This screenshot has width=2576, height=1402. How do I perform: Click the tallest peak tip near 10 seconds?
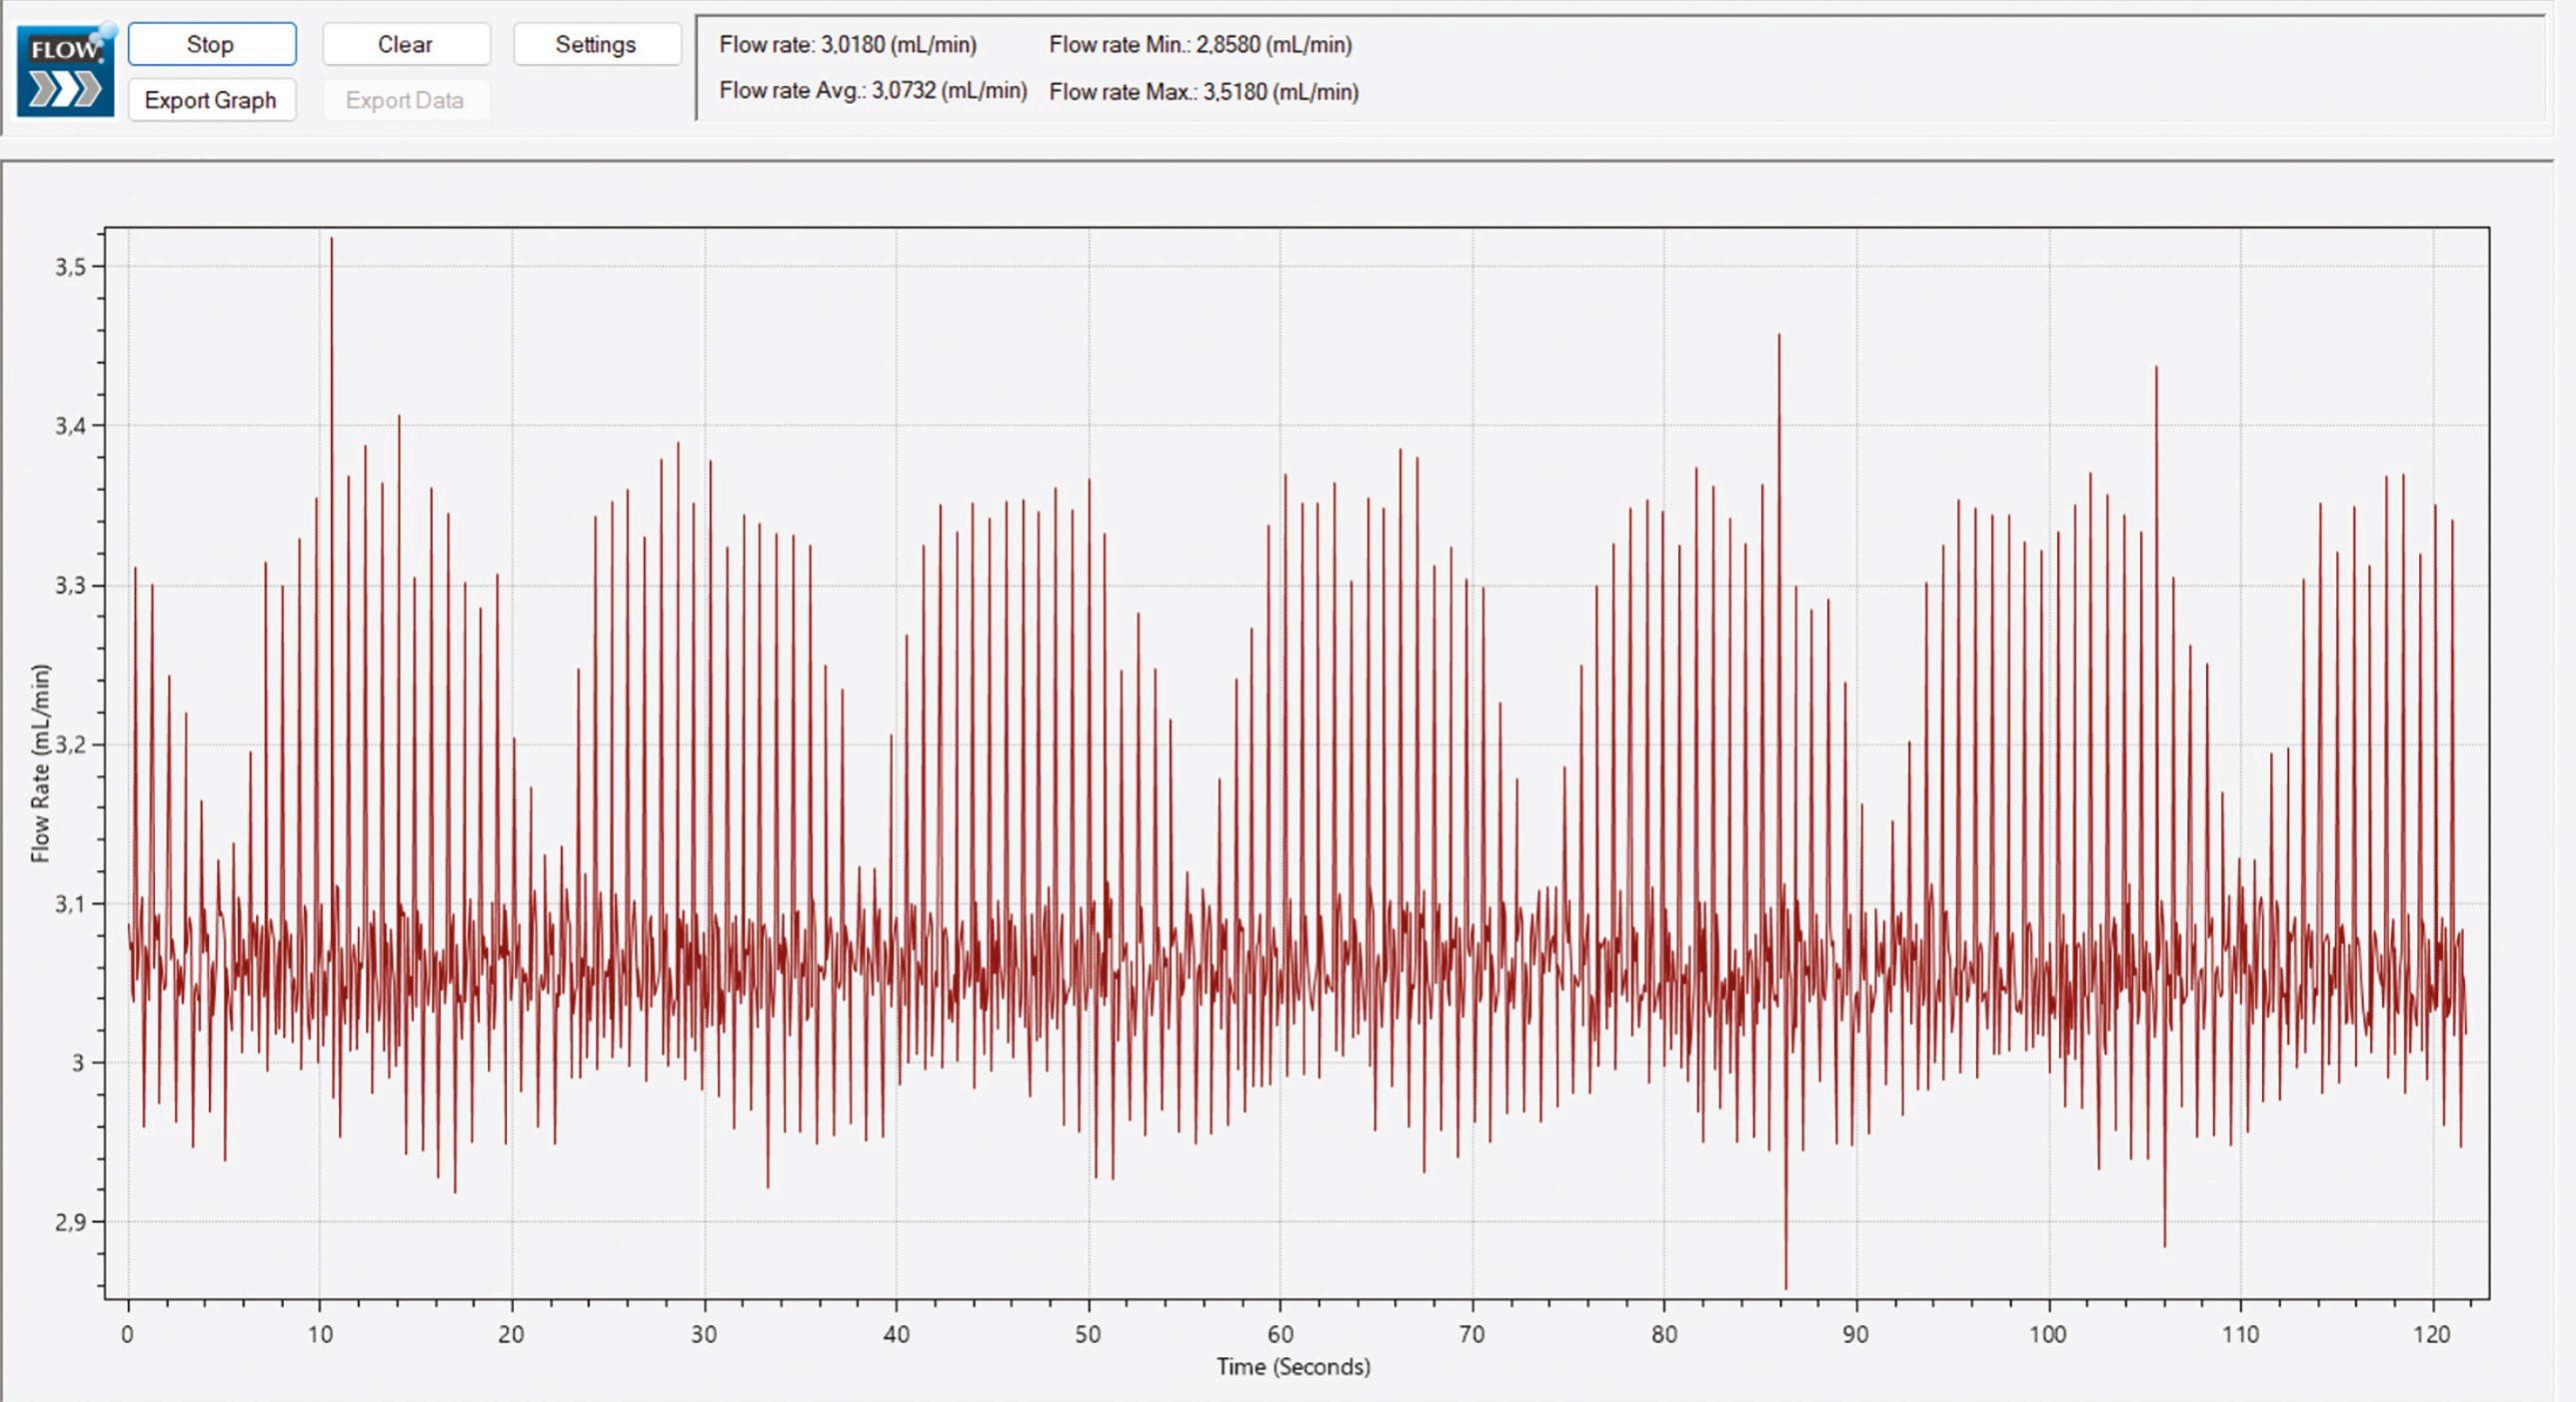tap(331, 240)
